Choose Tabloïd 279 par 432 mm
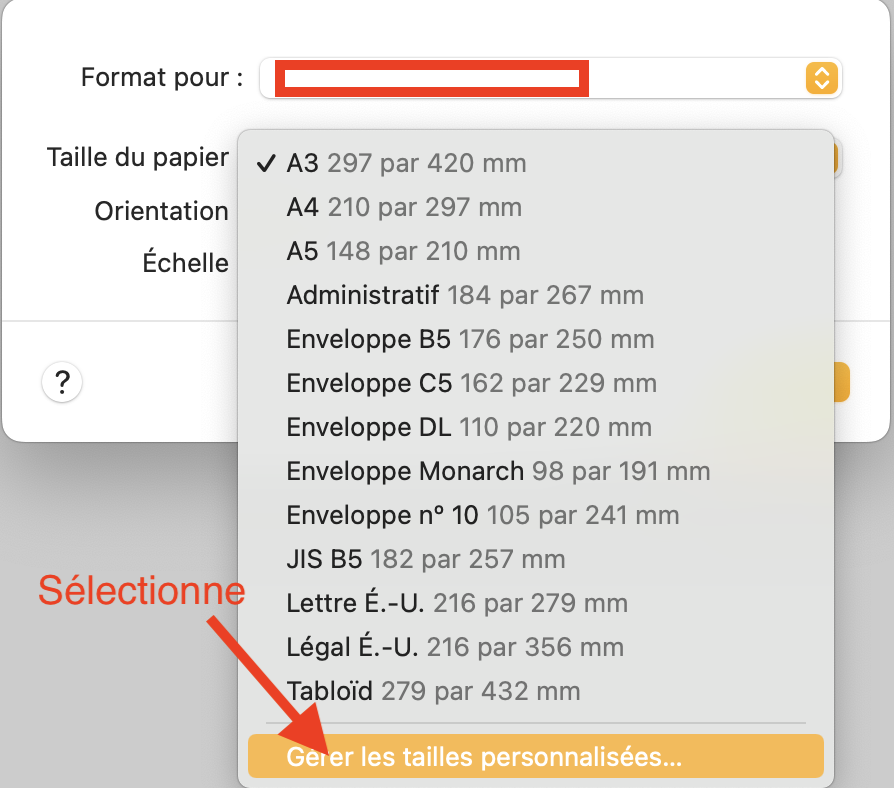This screenshot has height=788, width=894. (x=433, y=691)
